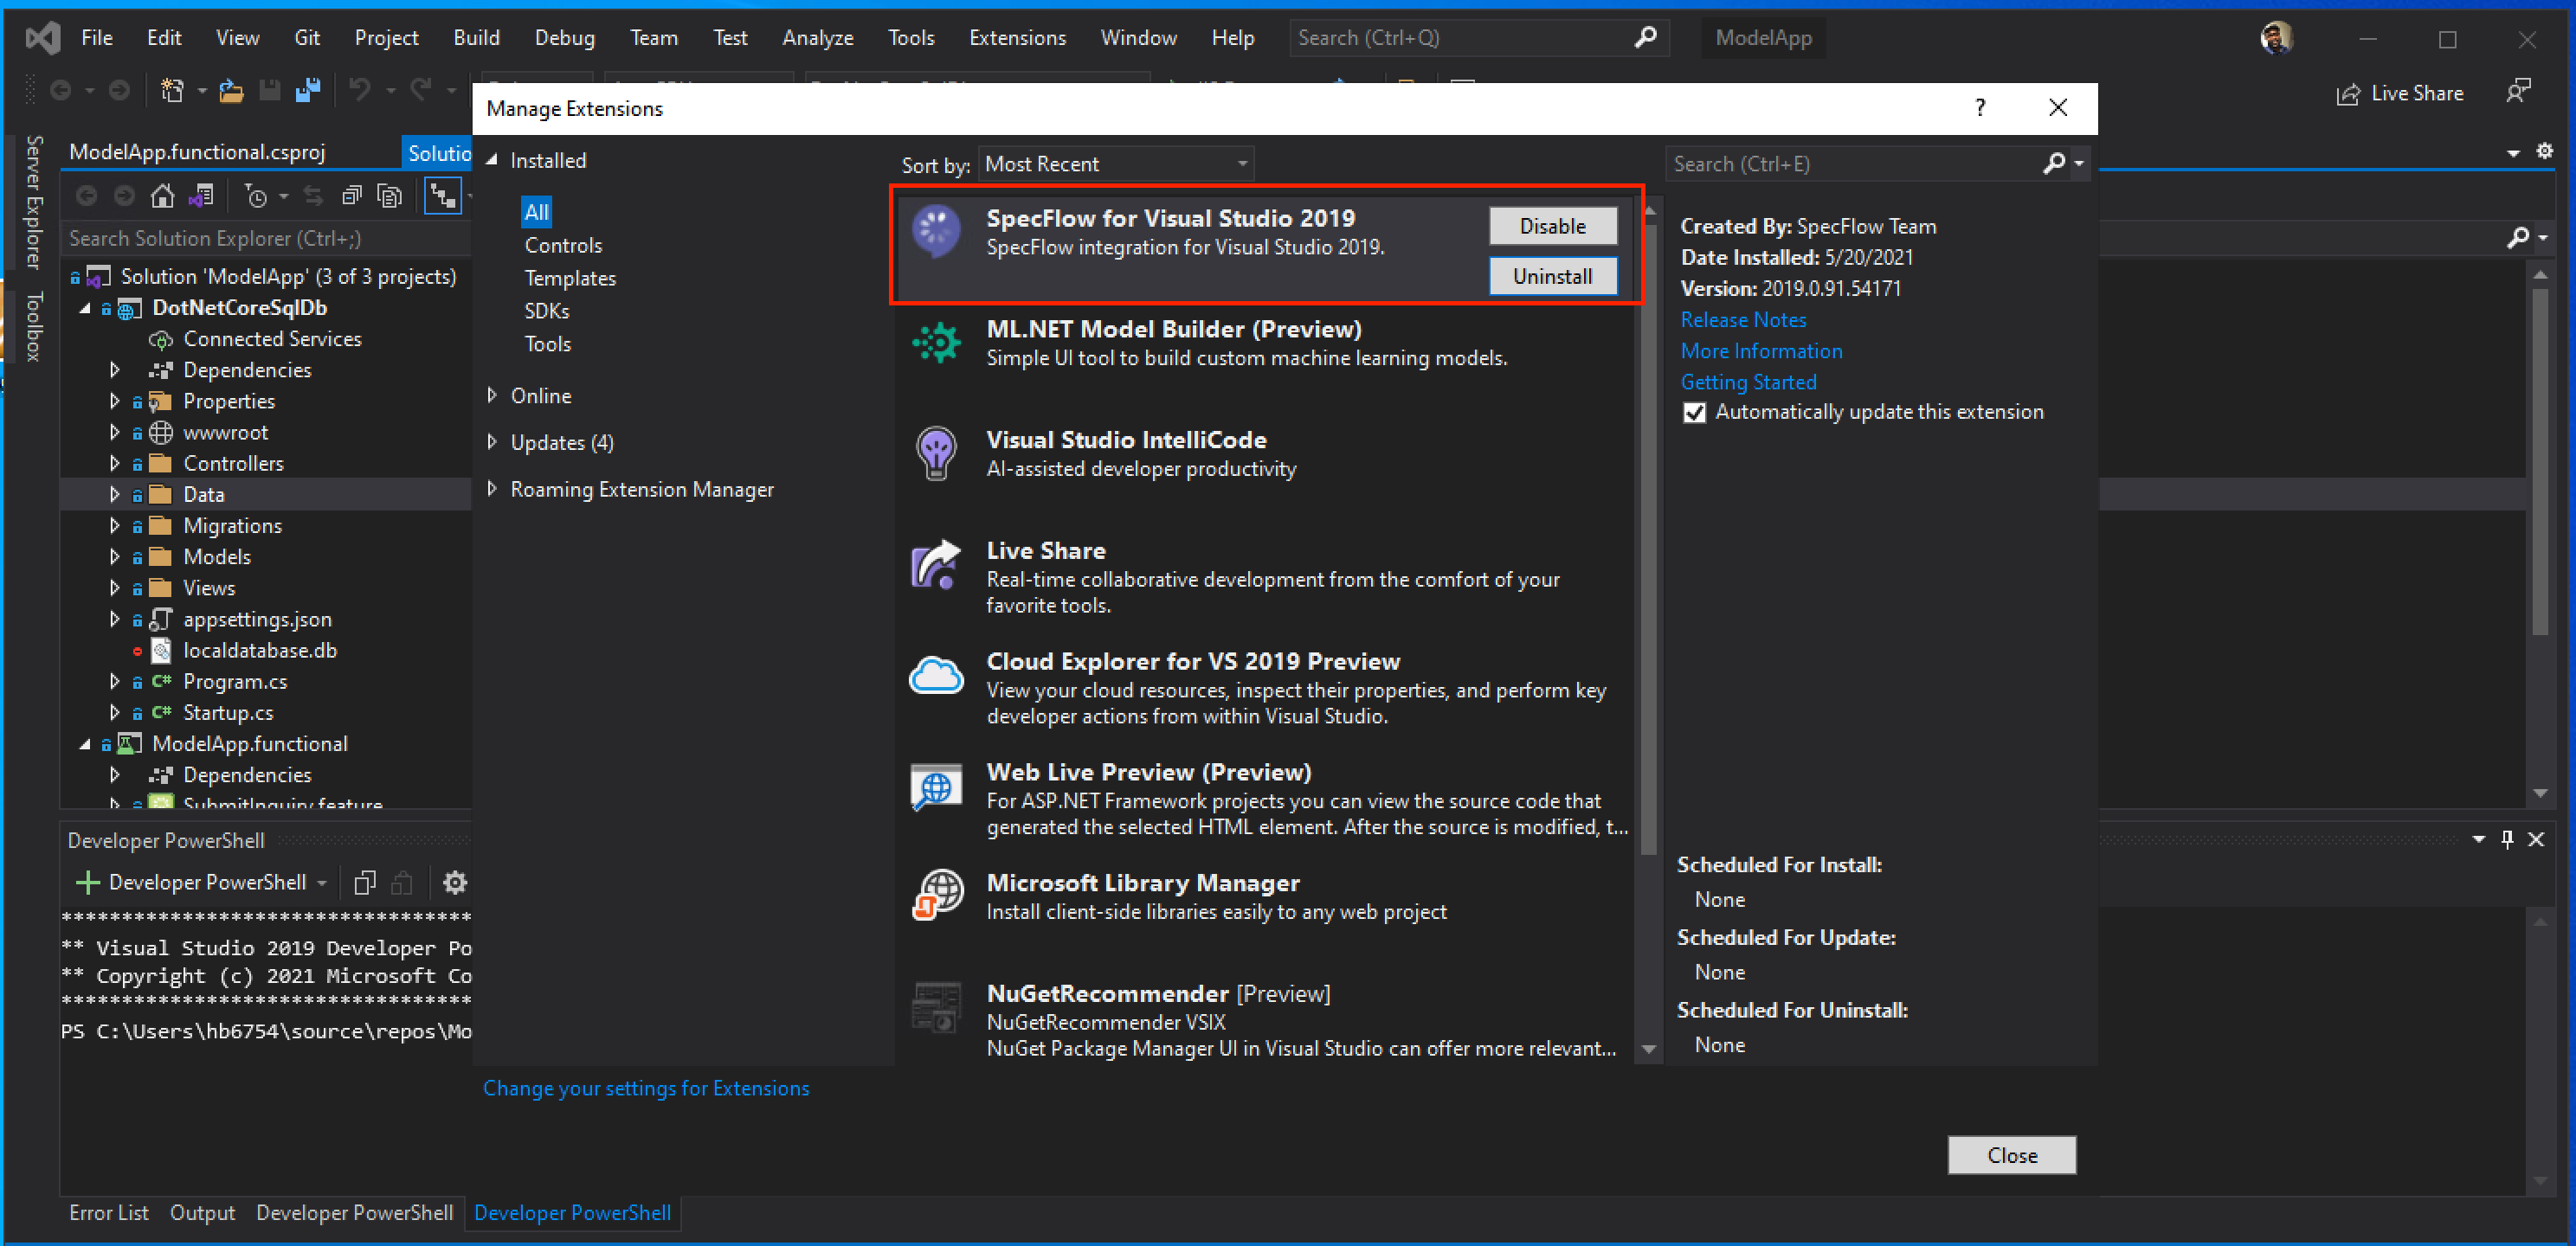Uninstall the SpecFlow extension

1552,276
